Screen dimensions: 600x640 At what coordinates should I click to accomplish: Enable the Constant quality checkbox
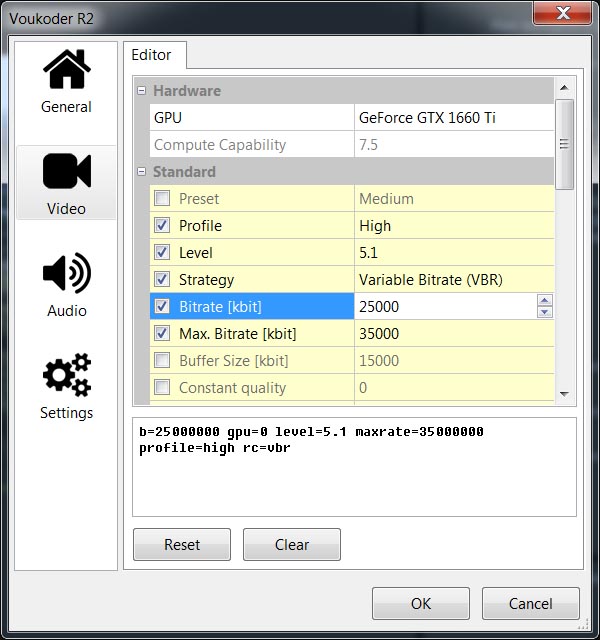pyautogui.click(x=162, y=387)
